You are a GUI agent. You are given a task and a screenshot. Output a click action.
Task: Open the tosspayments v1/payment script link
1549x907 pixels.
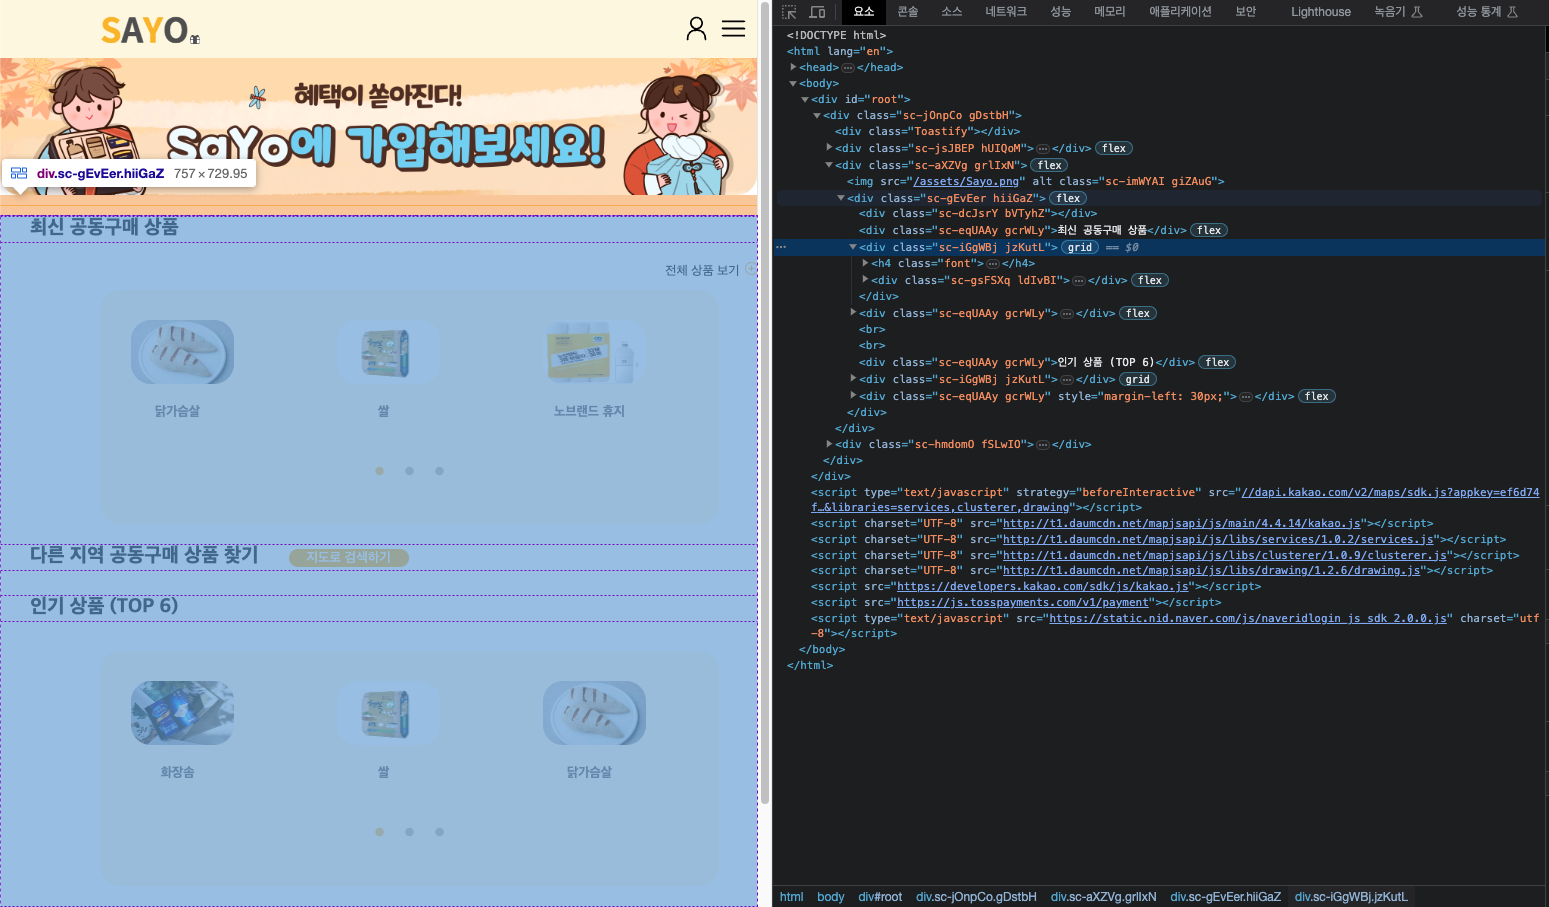pos(1023,603)
